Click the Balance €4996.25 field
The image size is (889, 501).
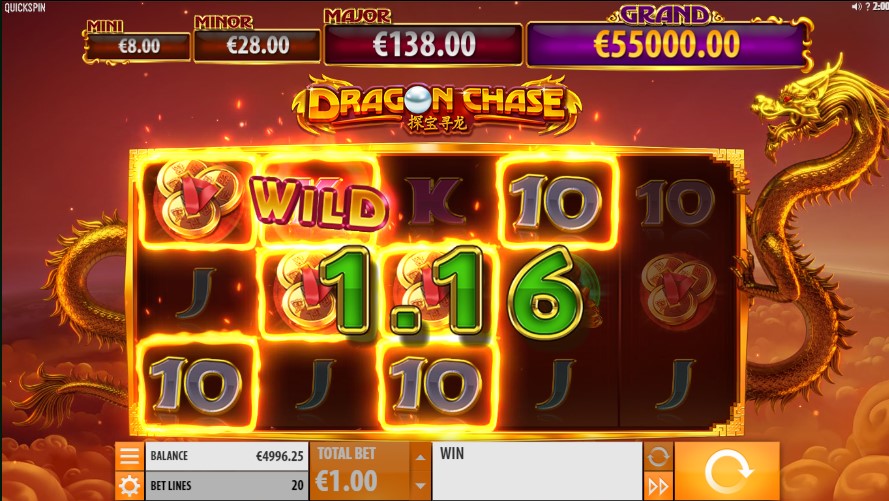click(227, 456)
